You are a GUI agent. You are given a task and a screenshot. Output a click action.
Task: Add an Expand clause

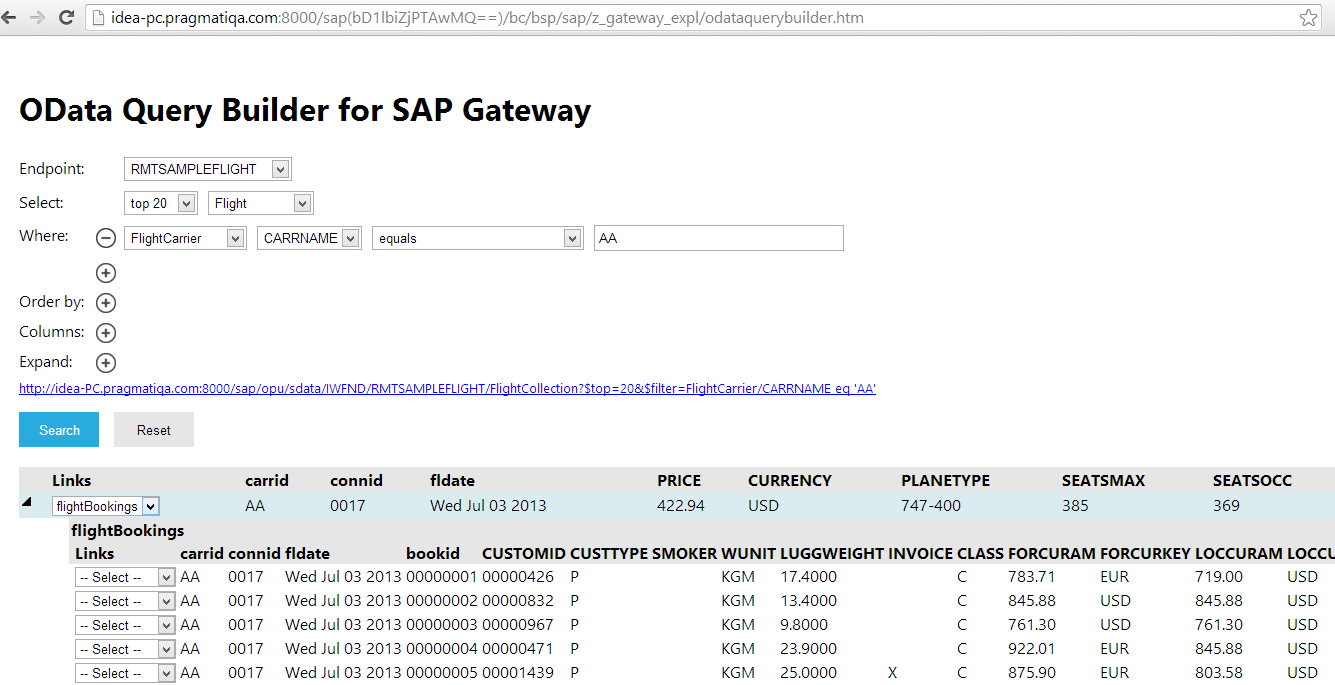point(105,362)
